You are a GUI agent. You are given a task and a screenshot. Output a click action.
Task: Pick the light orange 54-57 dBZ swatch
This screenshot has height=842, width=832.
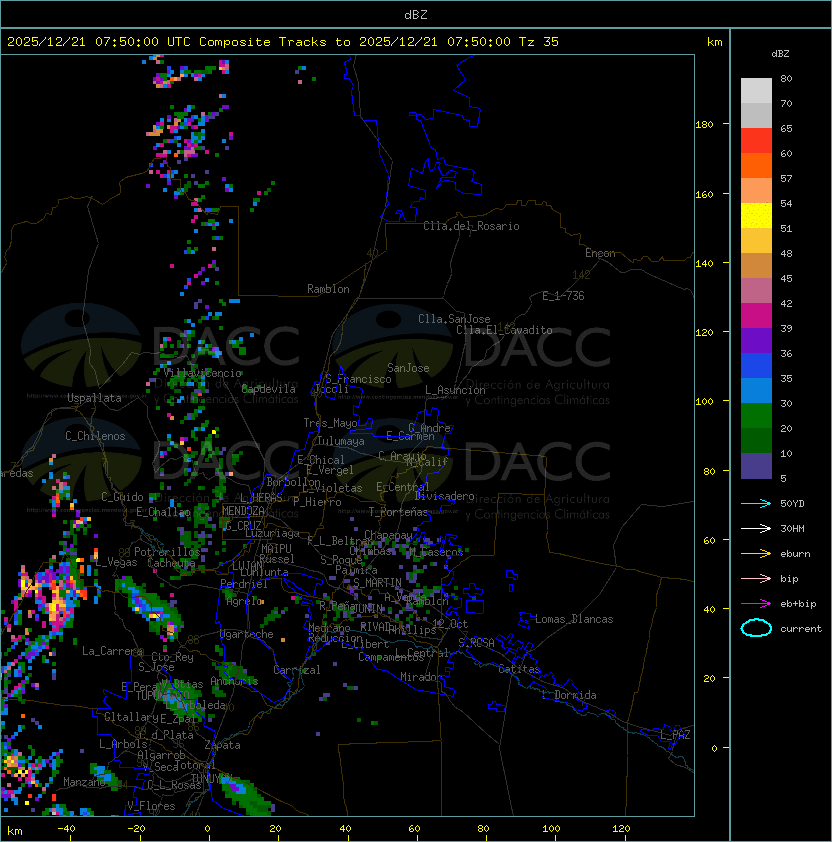(x=756, y=191)
